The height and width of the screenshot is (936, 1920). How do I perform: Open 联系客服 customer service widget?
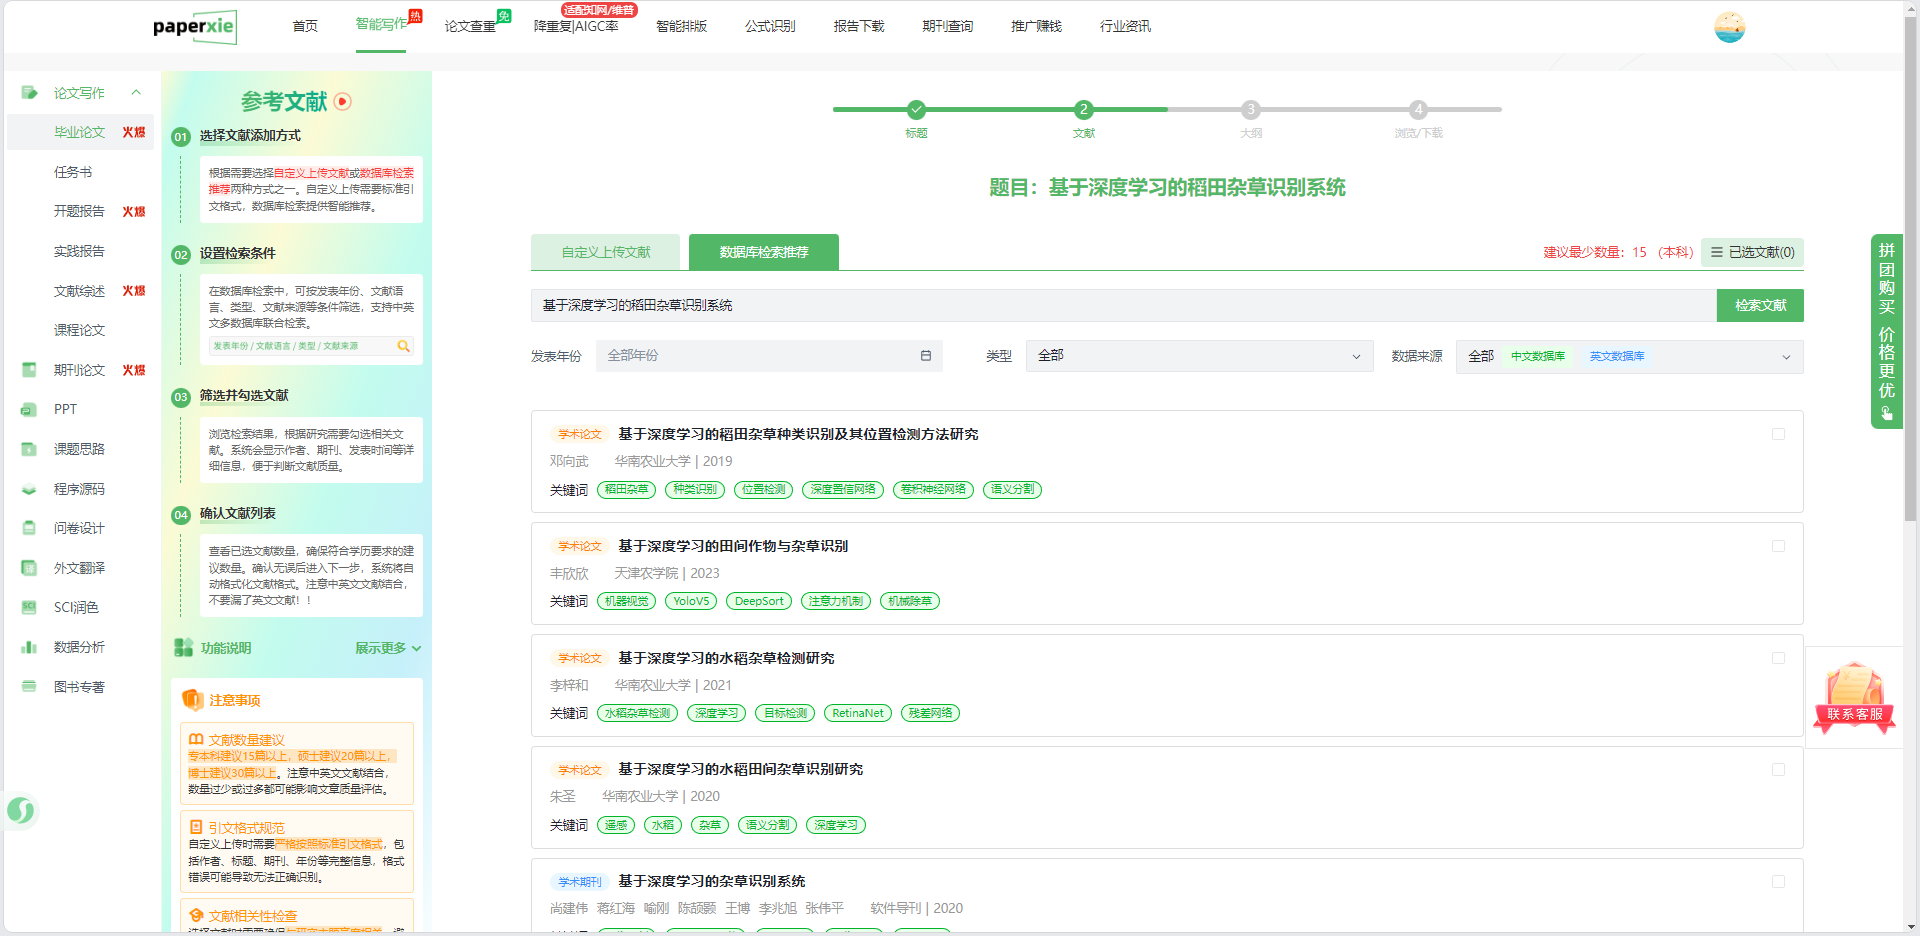[x=1854, y=699]
